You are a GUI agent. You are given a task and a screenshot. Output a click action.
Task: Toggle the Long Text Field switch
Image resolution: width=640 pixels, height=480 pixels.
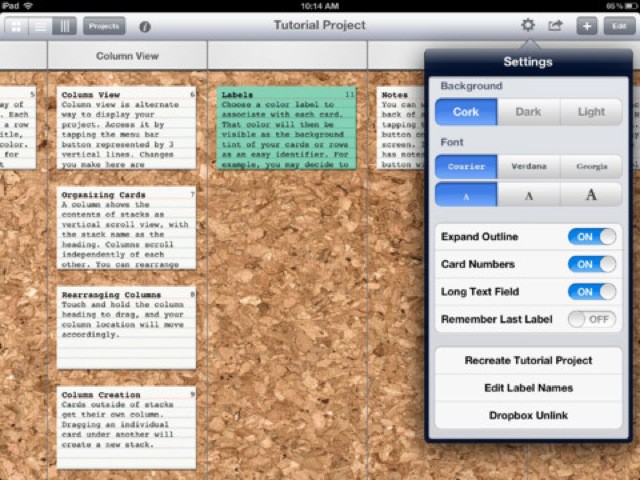[x=591, y=292]
